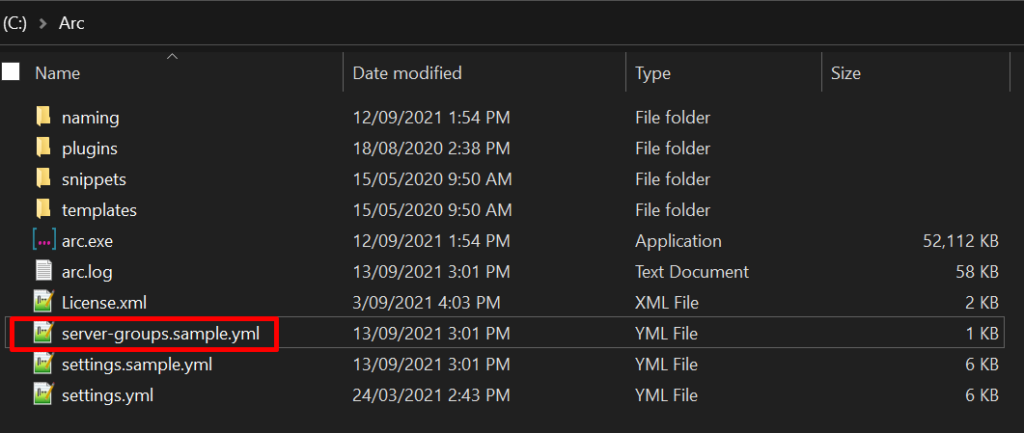This screenshot has height=433, width=1024.
Task: Open the Arc breadcrumb location
Action: tap(72, 23)
